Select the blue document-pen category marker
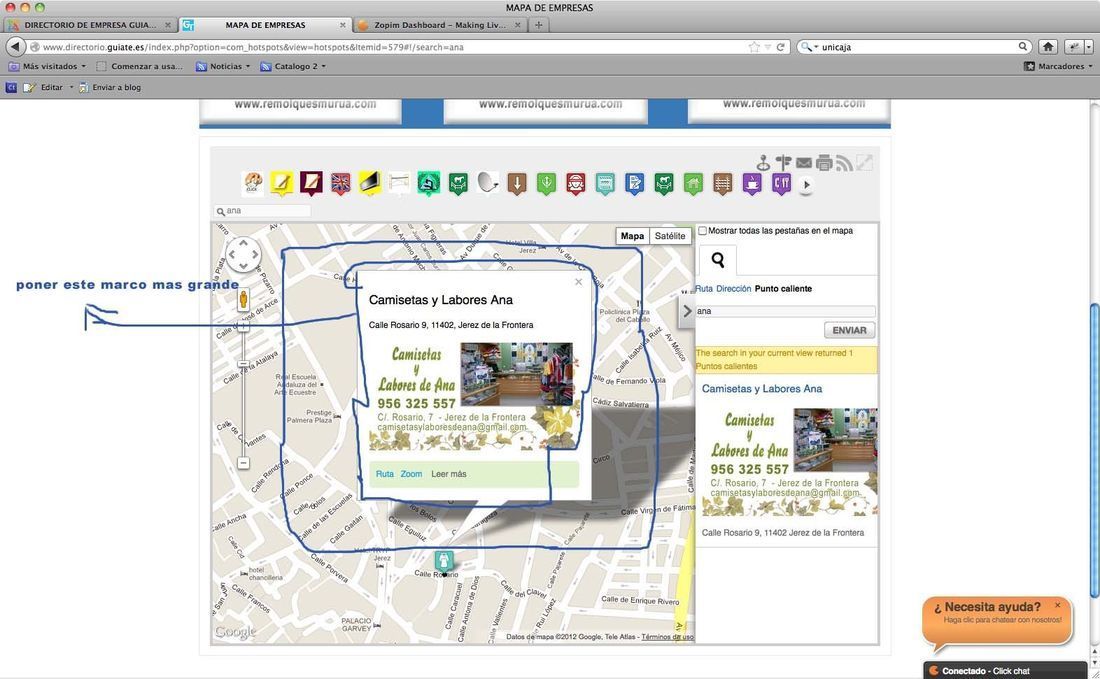 [x=634, y=183]
